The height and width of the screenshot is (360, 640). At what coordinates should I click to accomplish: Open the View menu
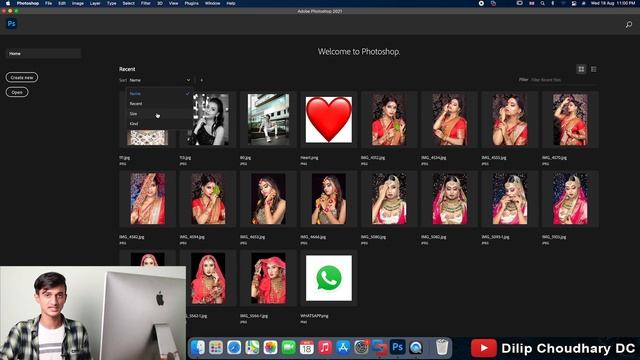point(173,3)
